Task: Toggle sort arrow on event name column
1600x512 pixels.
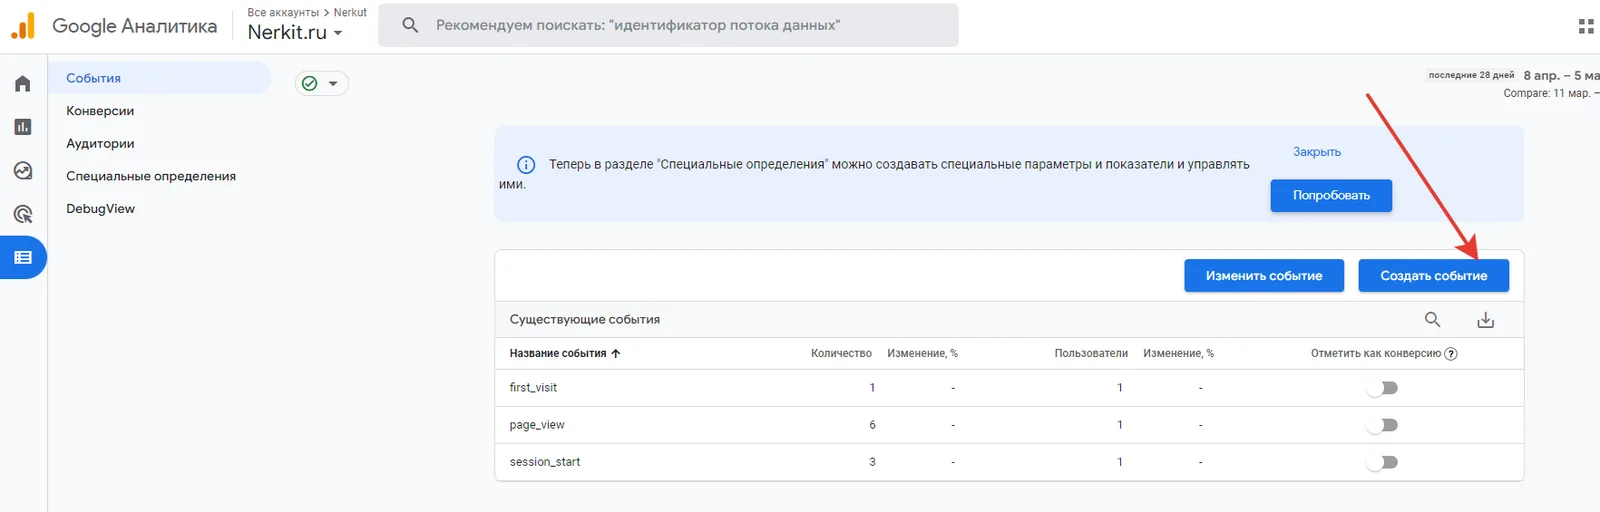Action: point(616,354)
